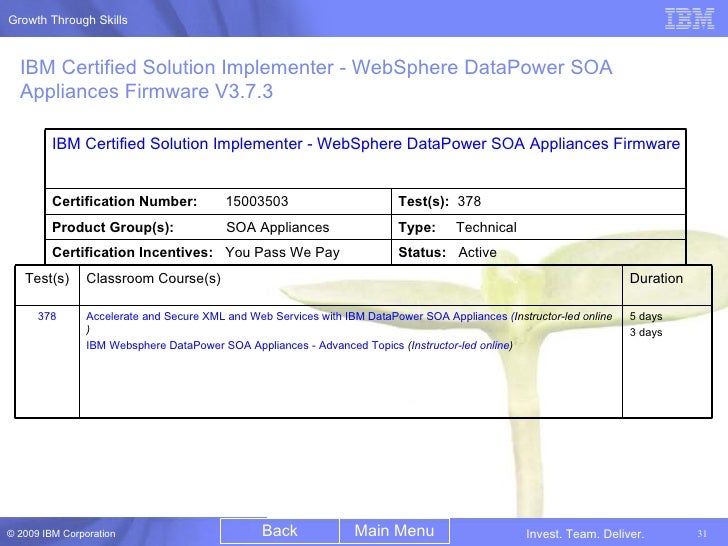
Task: Select the '3 days' duration
Action: (646, 332)
